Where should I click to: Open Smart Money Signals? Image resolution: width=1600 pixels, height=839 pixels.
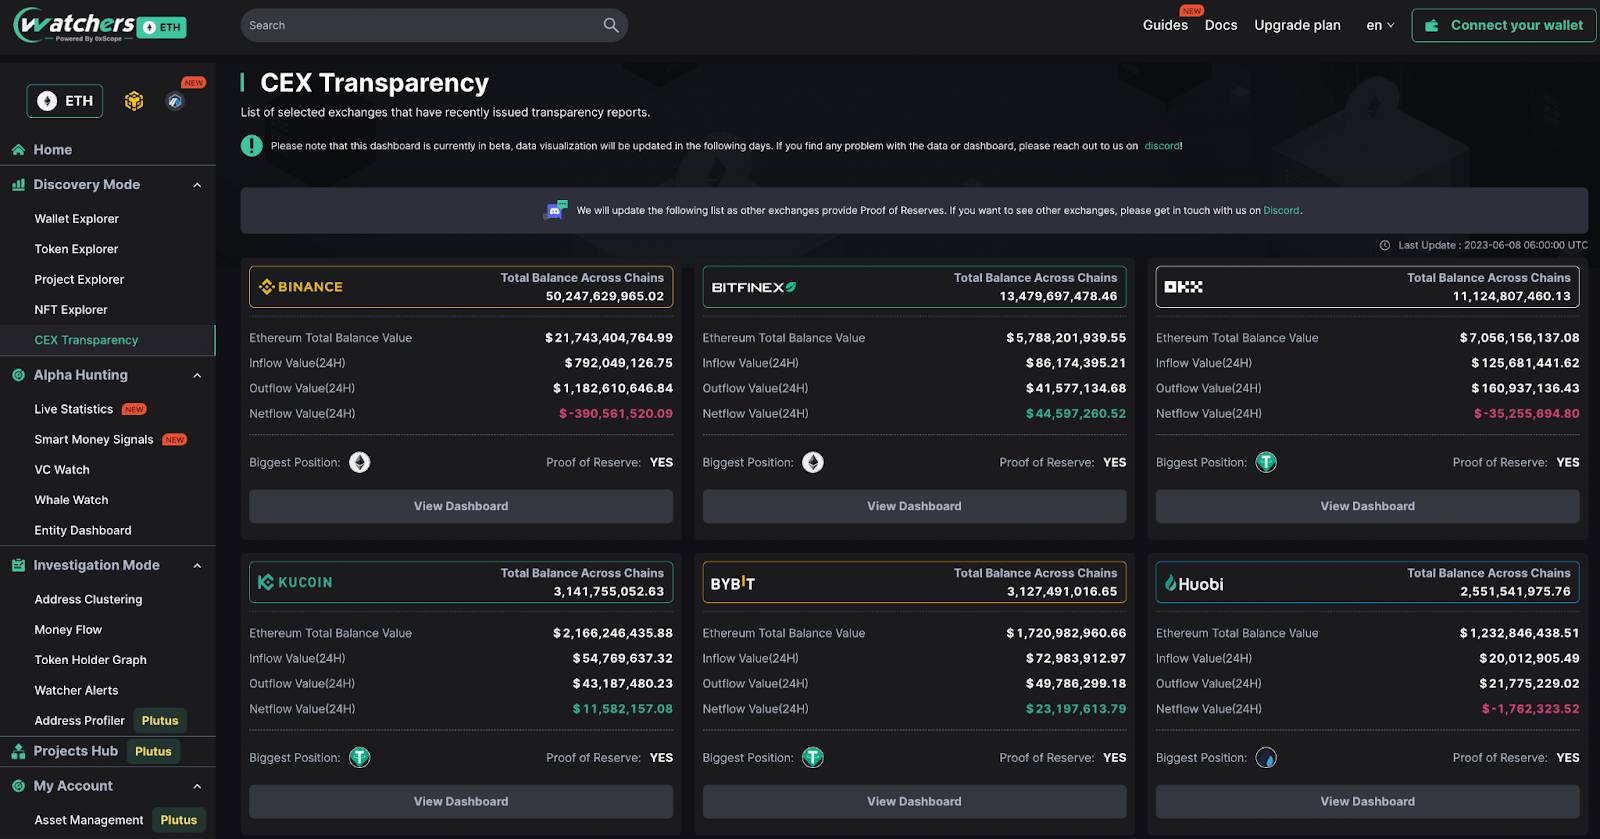(x=94, y=439)
